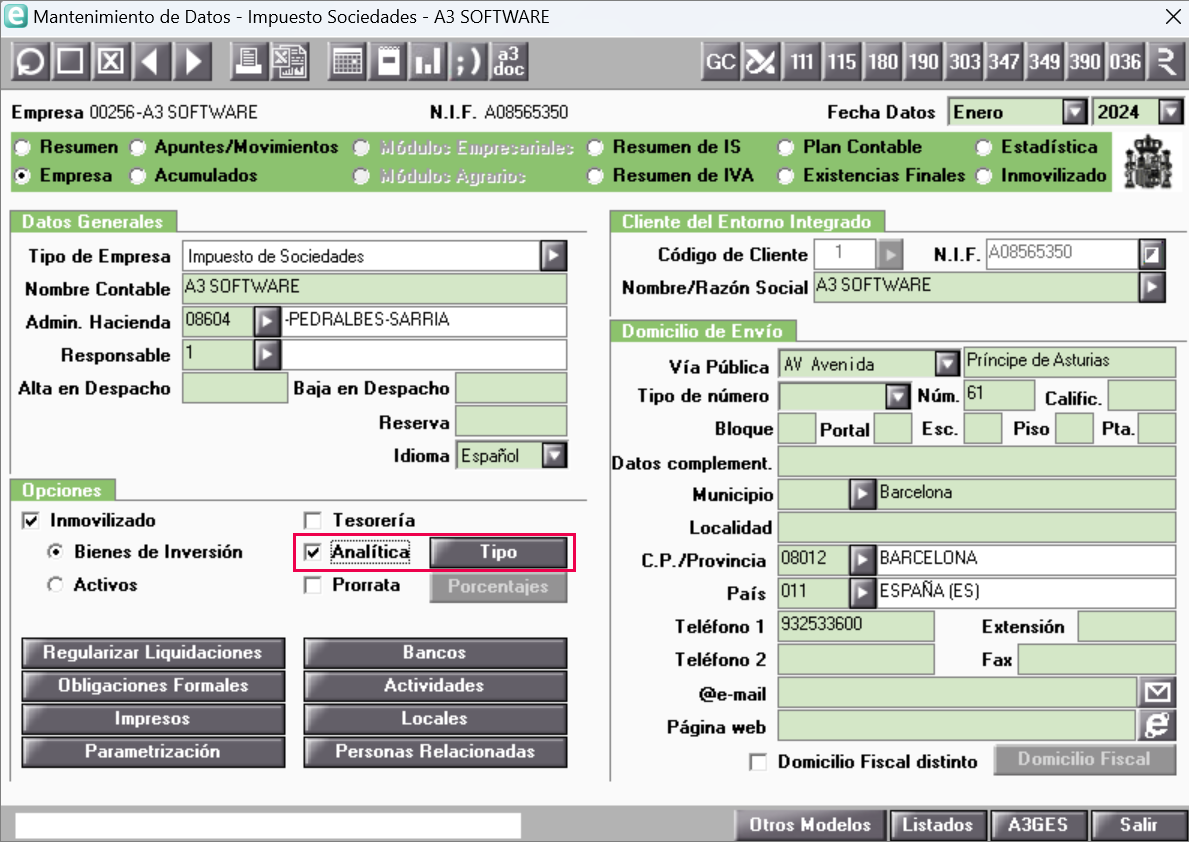Click the Otros Modelos button
This screenshot has height=842, width=1189.
click(x=811, y=825)
